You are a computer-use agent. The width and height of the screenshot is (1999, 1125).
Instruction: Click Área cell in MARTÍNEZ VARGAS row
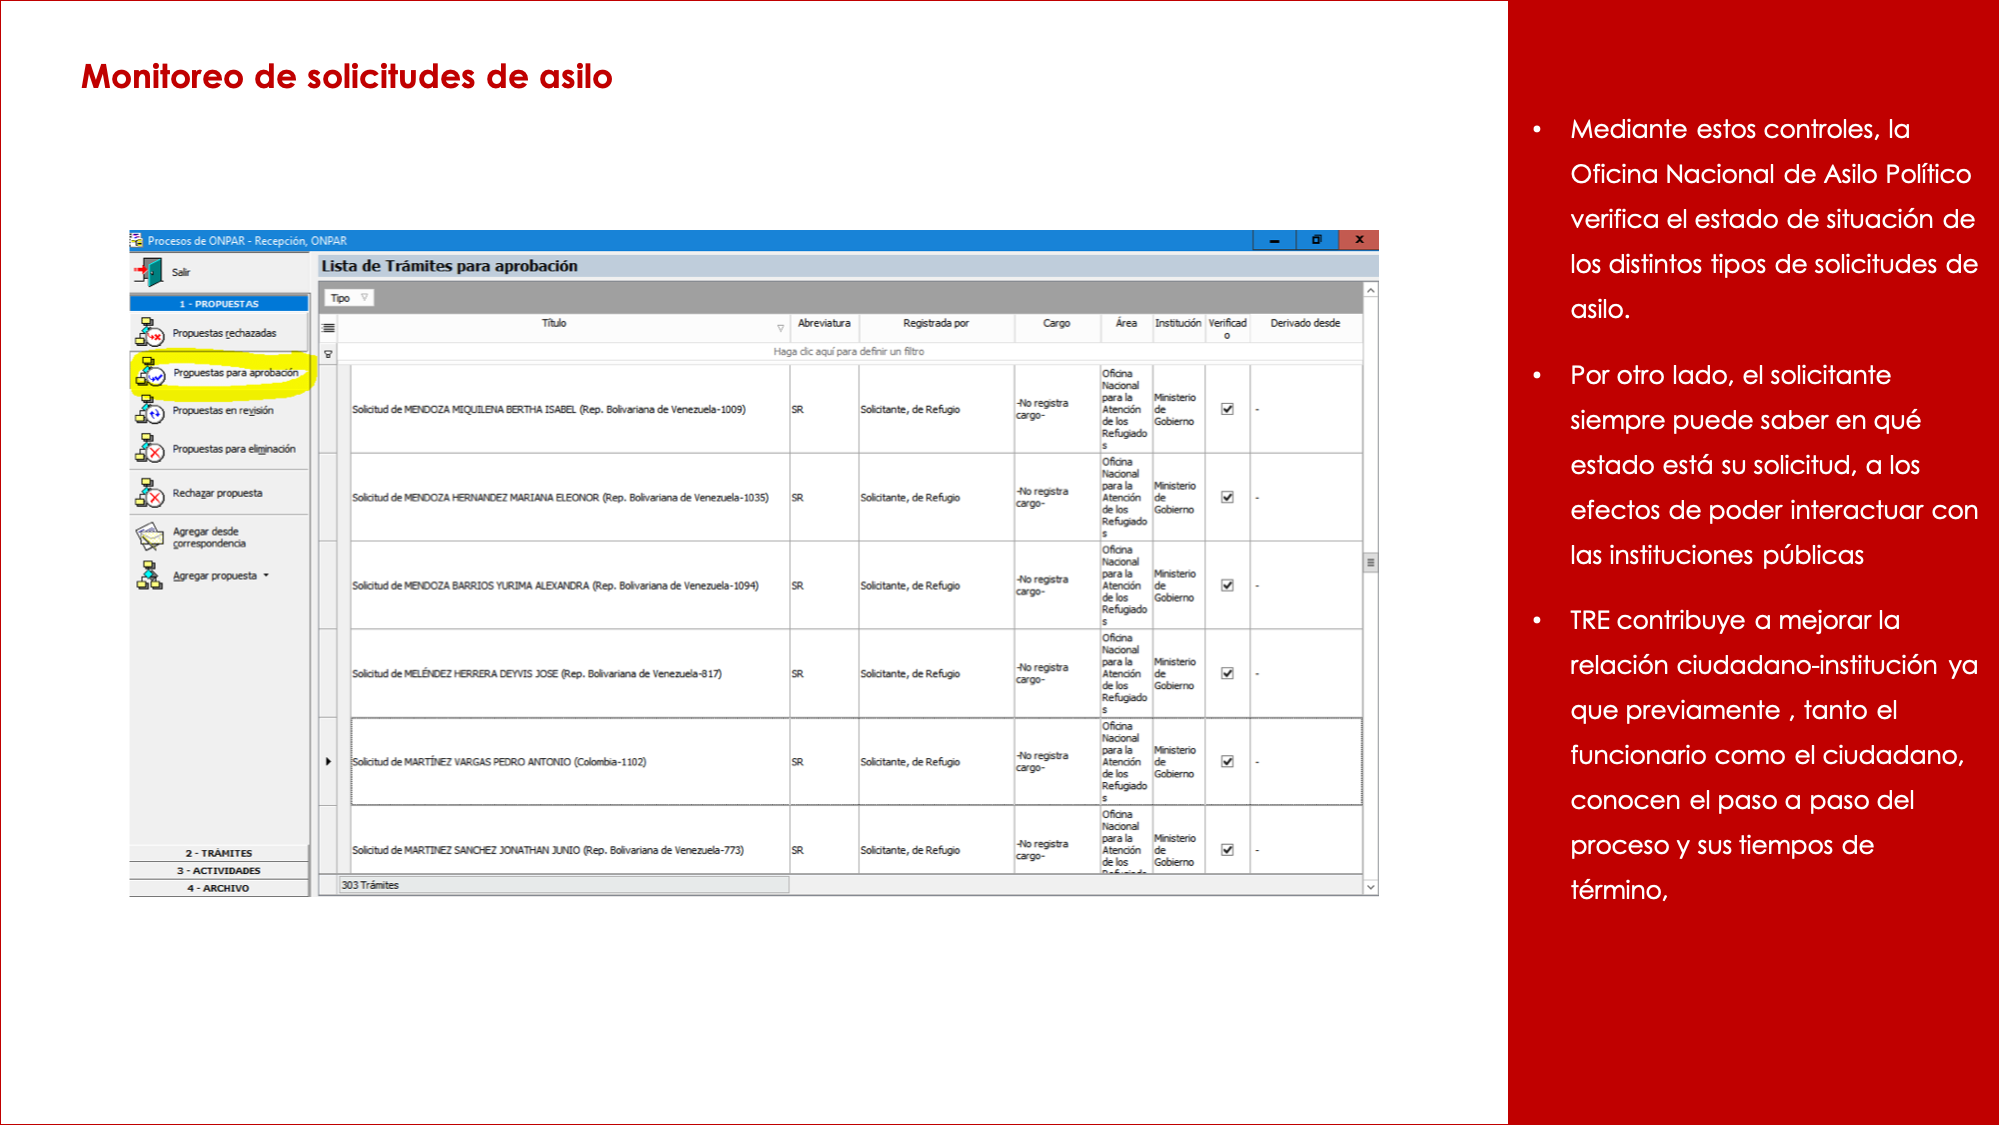coord(1125,762)
